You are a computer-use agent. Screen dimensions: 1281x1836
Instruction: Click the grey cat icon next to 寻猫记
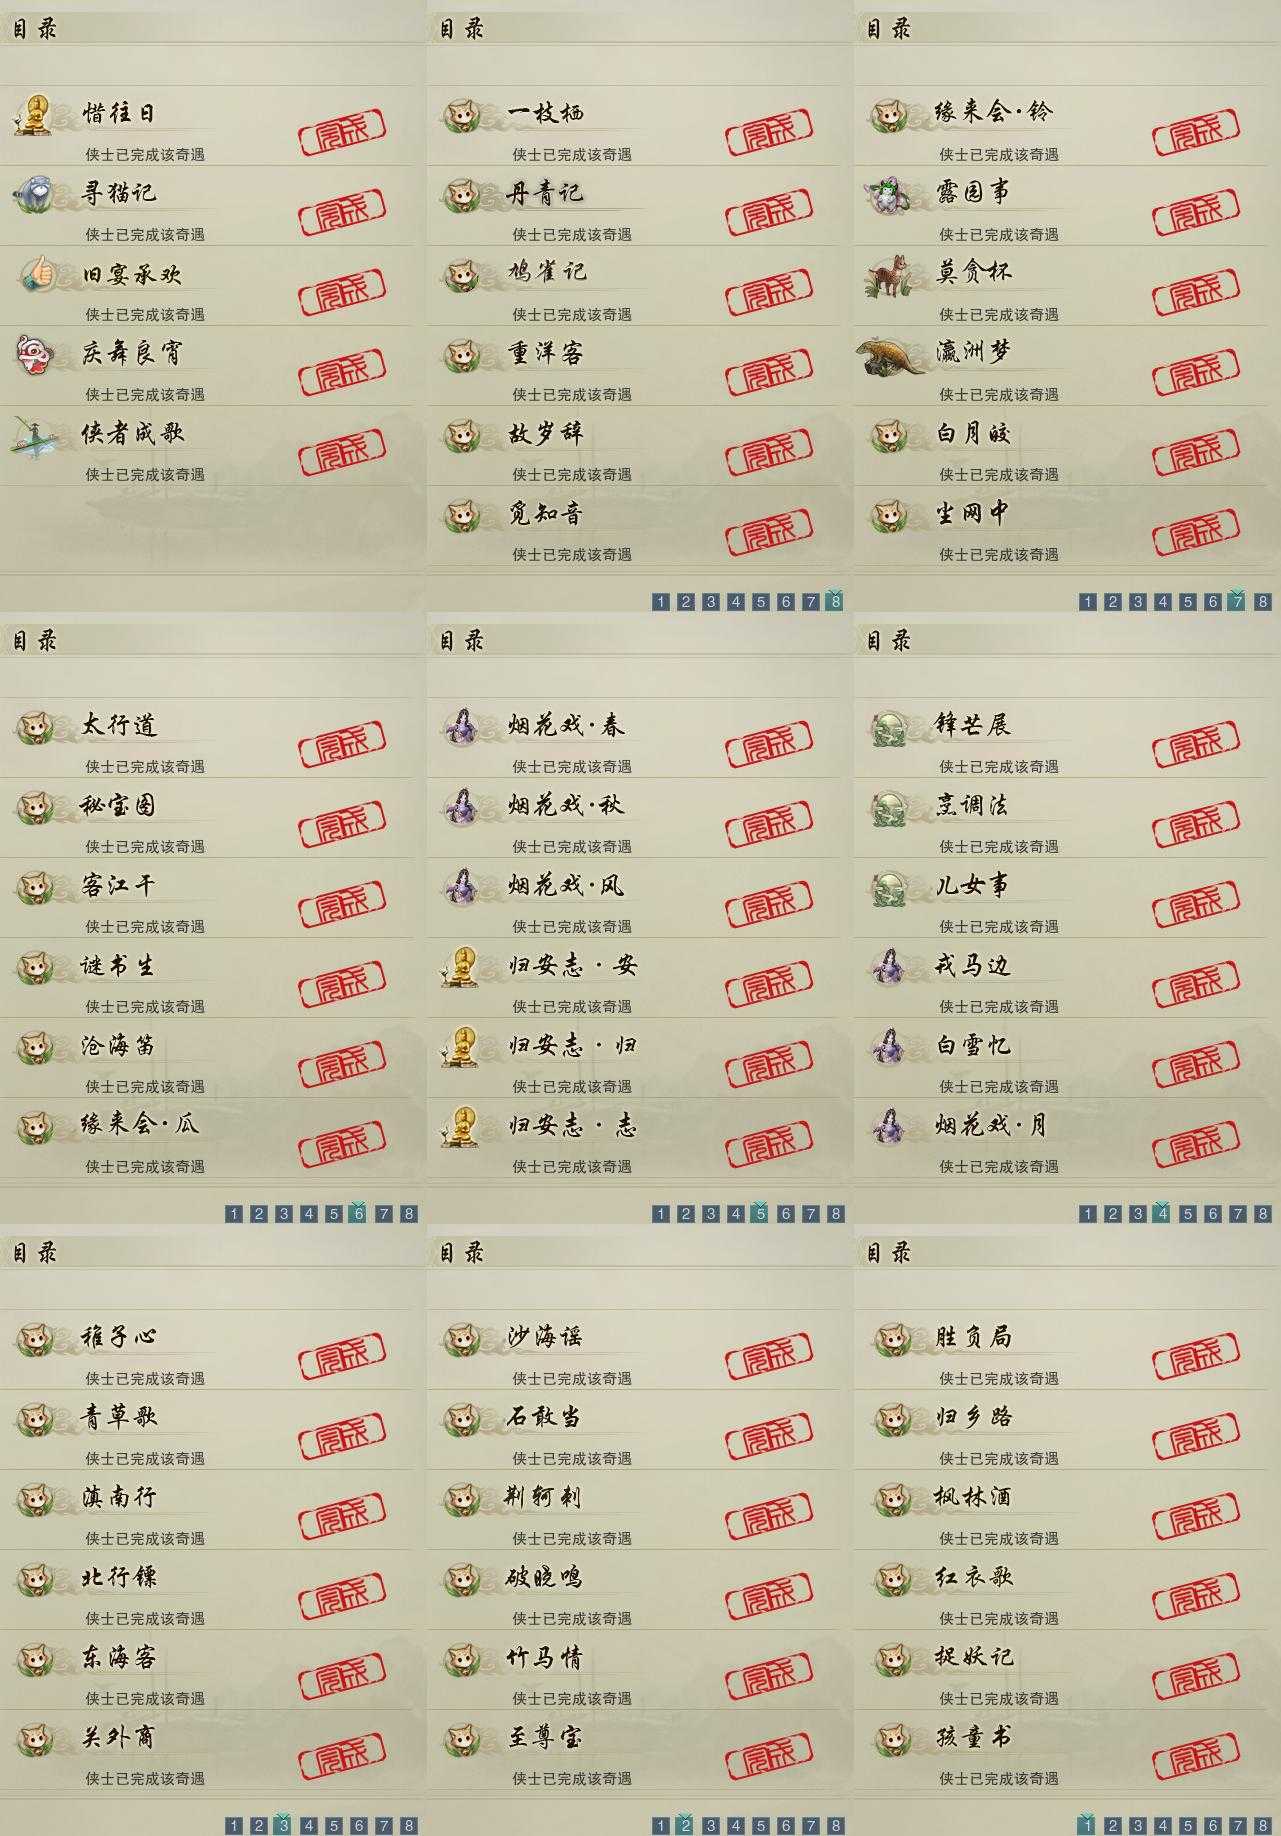pyautogui.click(x=35, y=193)
